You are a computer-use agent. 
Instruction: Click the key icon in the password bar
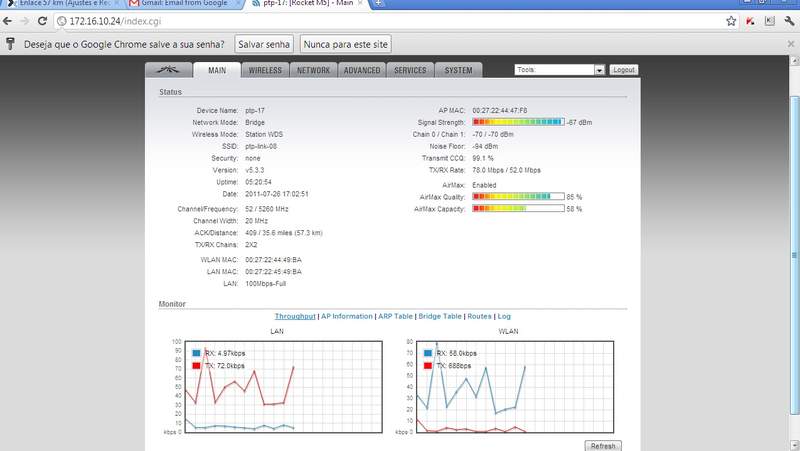pos(10,44)
